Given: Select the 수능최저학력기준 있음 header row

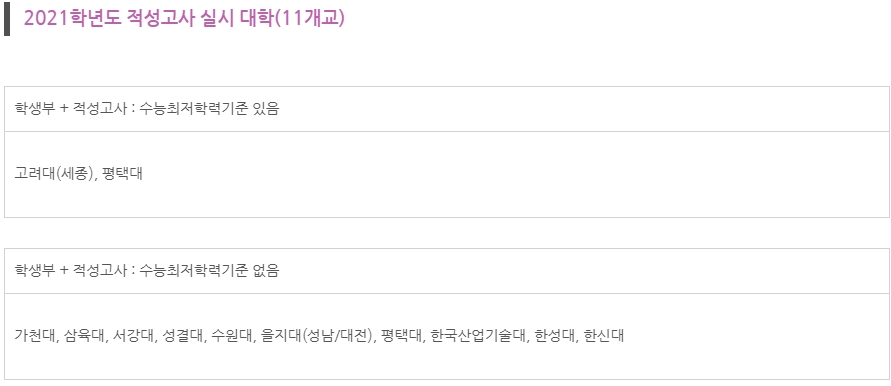Looking at the screenshot, I should tap(447, 109).
